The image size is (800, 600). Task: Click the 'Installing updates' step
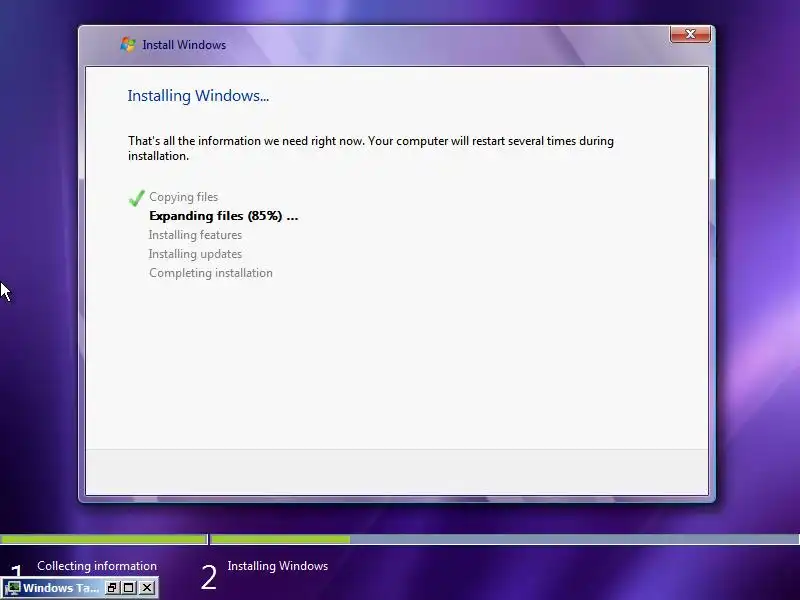195,254
